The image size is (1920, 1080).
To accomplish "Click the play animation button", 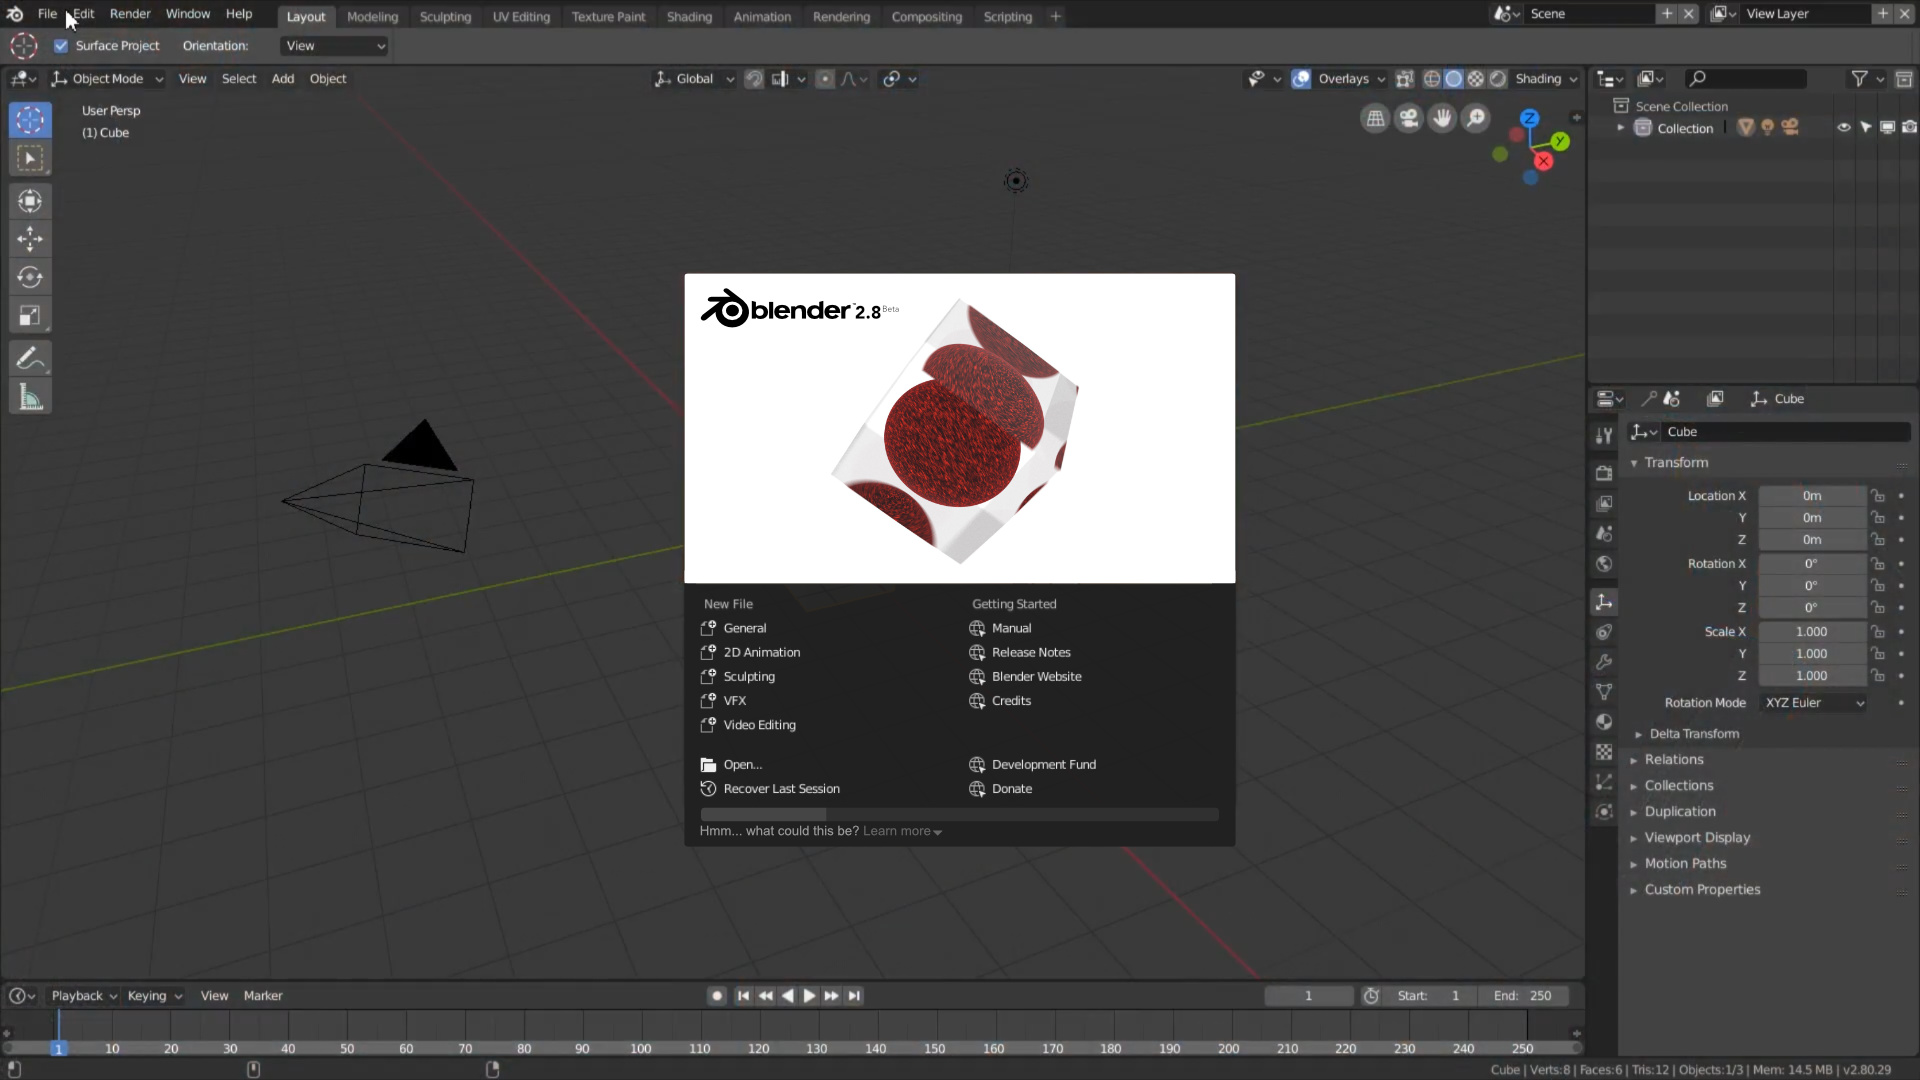I will [x=809, y=996].
